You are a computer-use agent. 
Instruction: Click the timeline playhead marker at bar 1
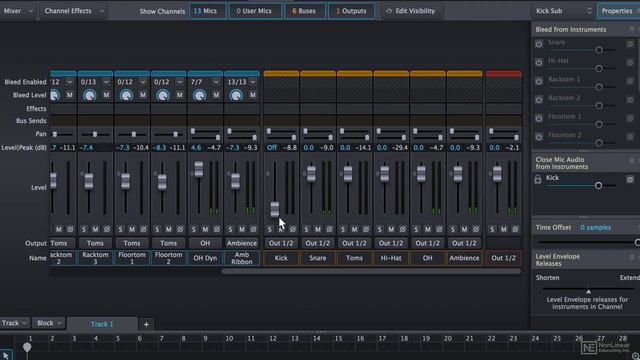pos(27,347)
